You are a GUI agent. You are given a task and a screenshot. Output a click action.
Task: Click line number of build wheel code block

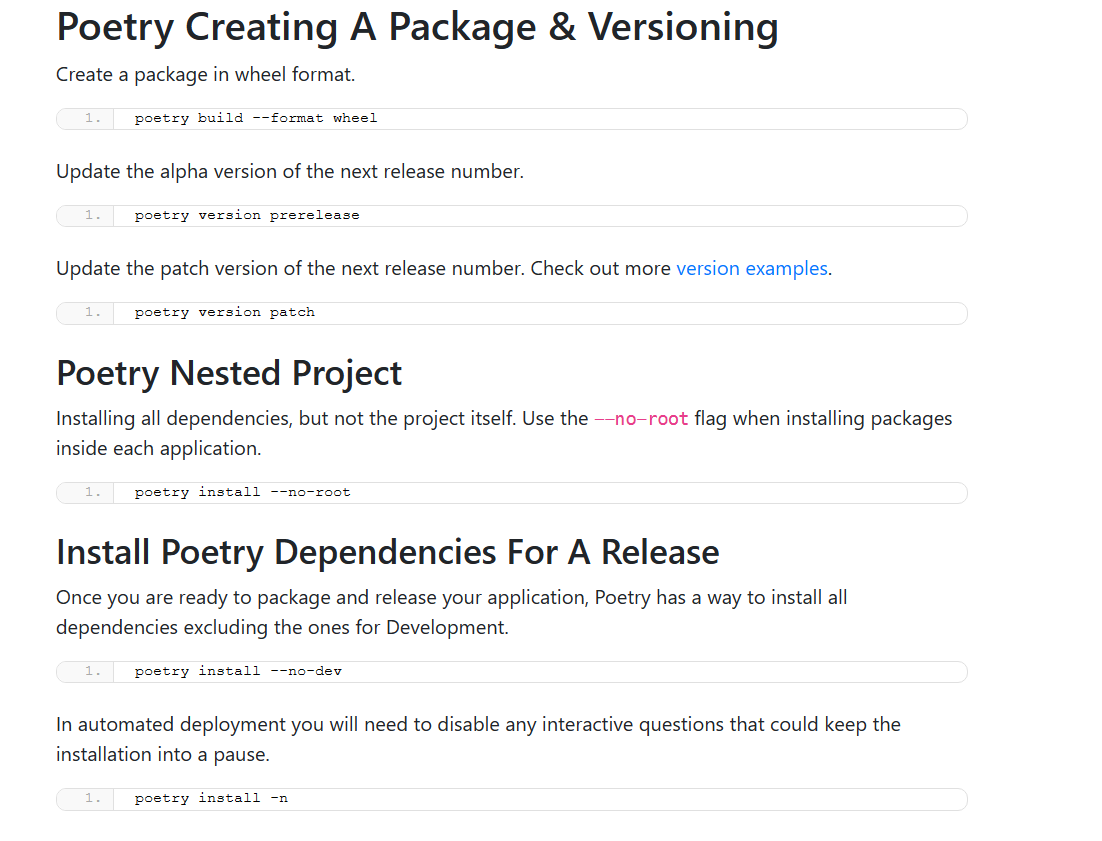pyautogui.click(x=93, y=118)
